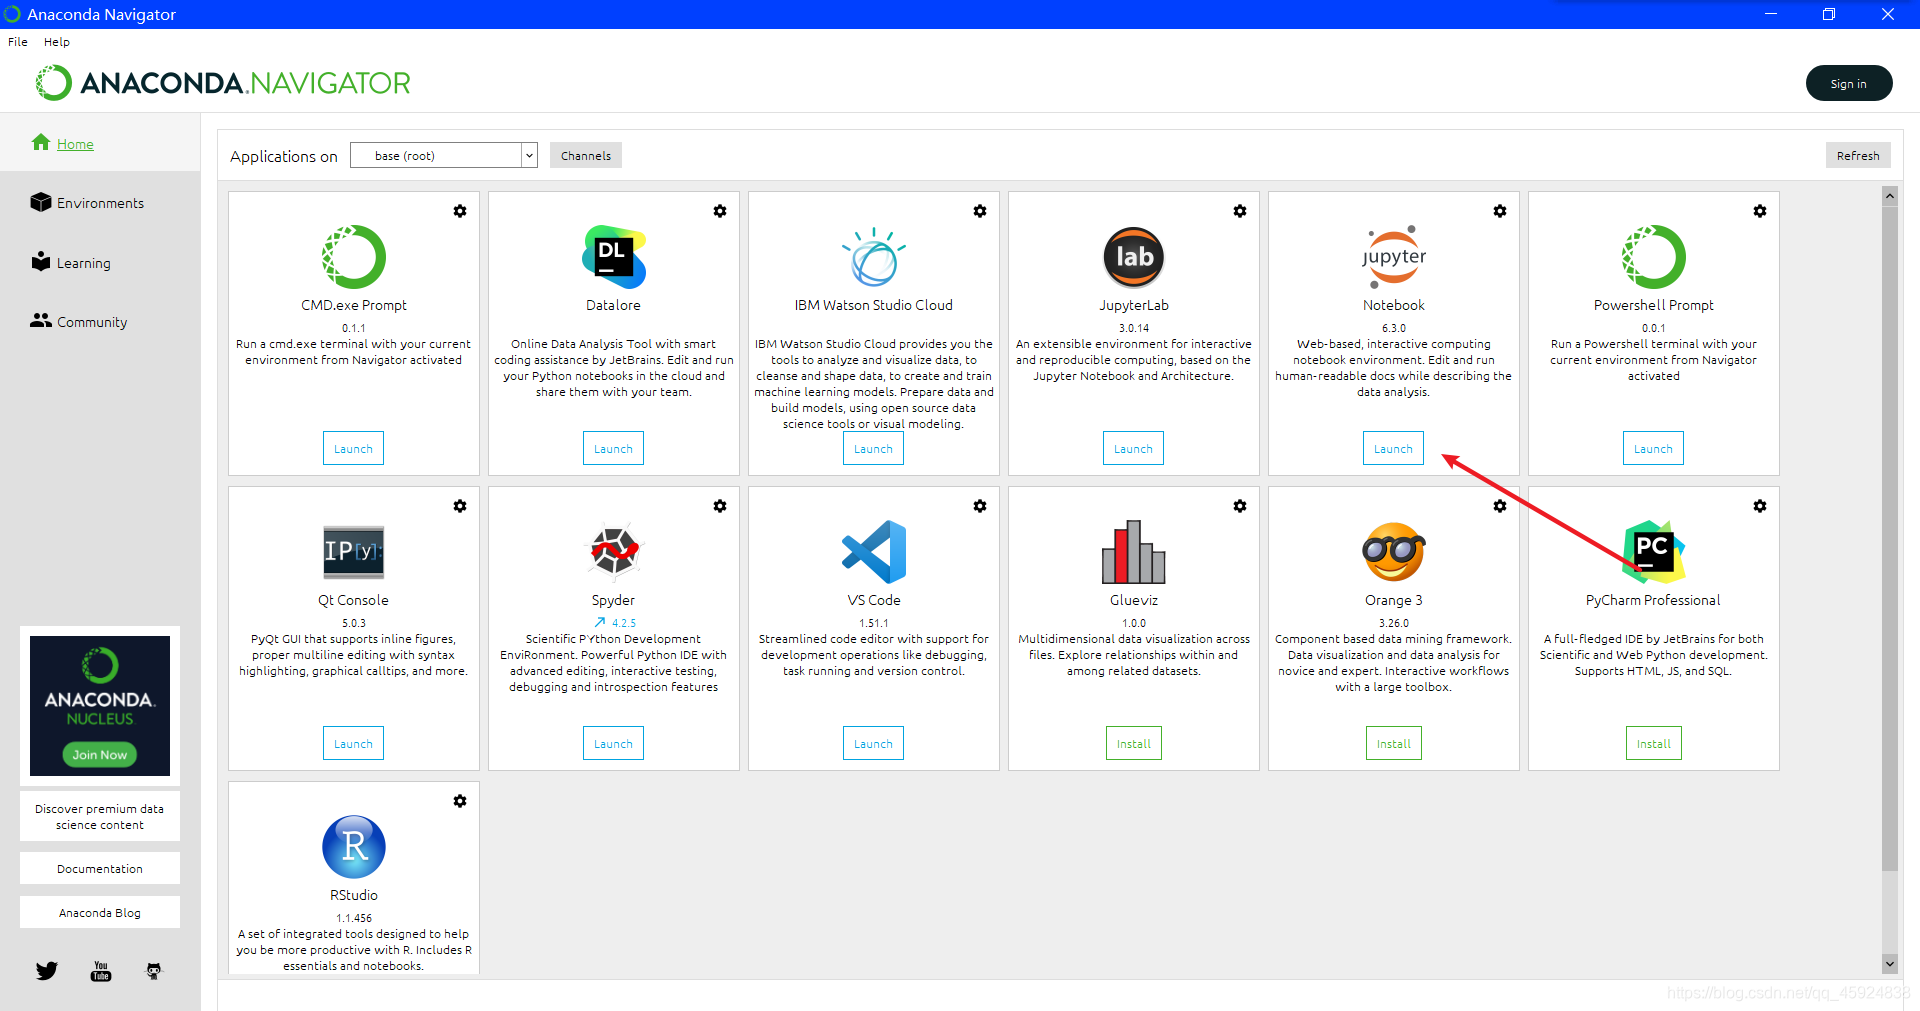The image size is (1920, 1011).
Task: Click the CMD.exe Prompt Anaconda icon
Action: pos(354,257)
